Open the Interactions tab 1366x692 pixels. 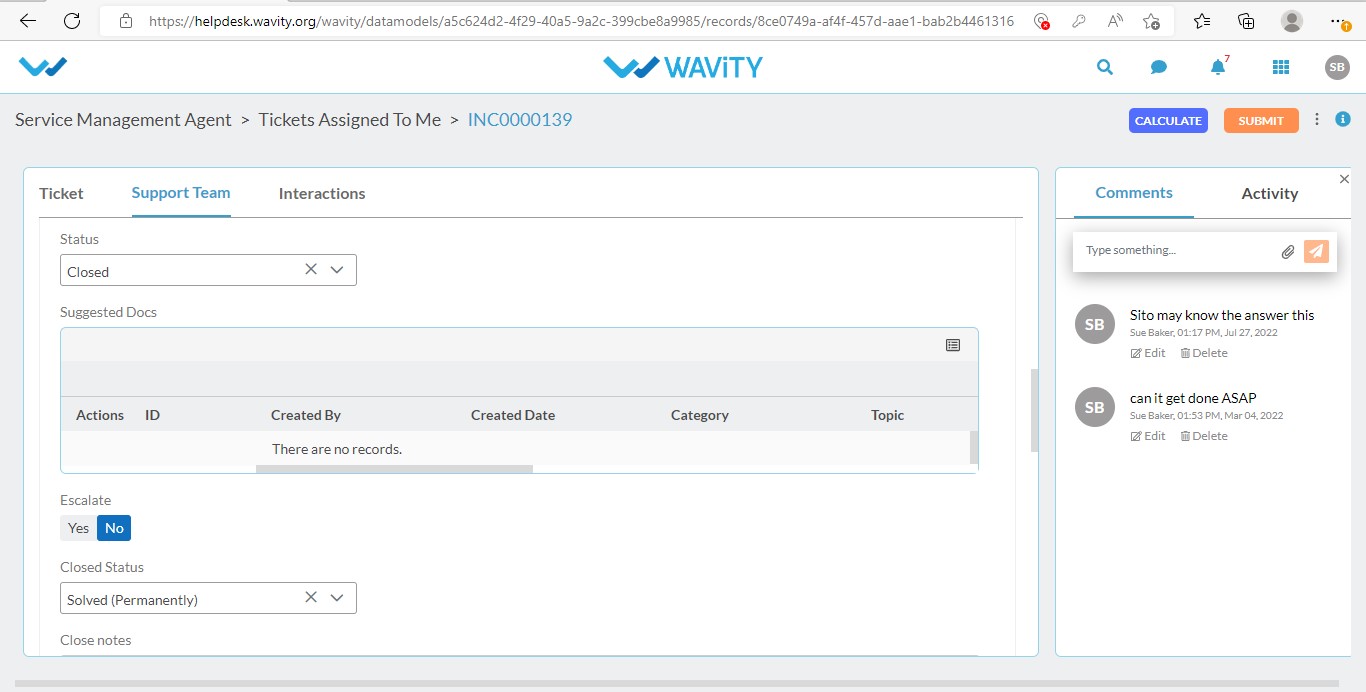(322, 193)
